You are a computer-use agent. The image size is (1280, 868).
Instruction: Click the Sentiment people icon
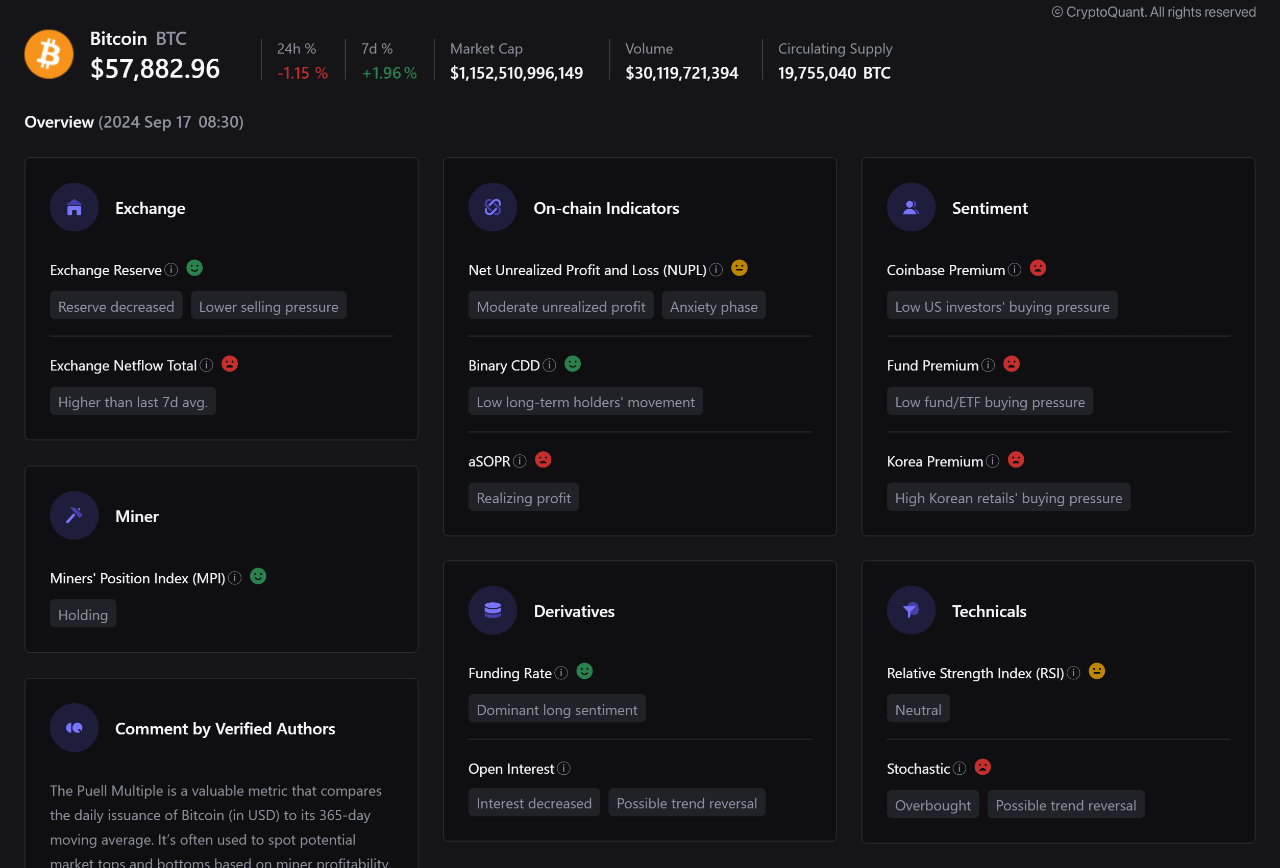(x=911, y=207)
